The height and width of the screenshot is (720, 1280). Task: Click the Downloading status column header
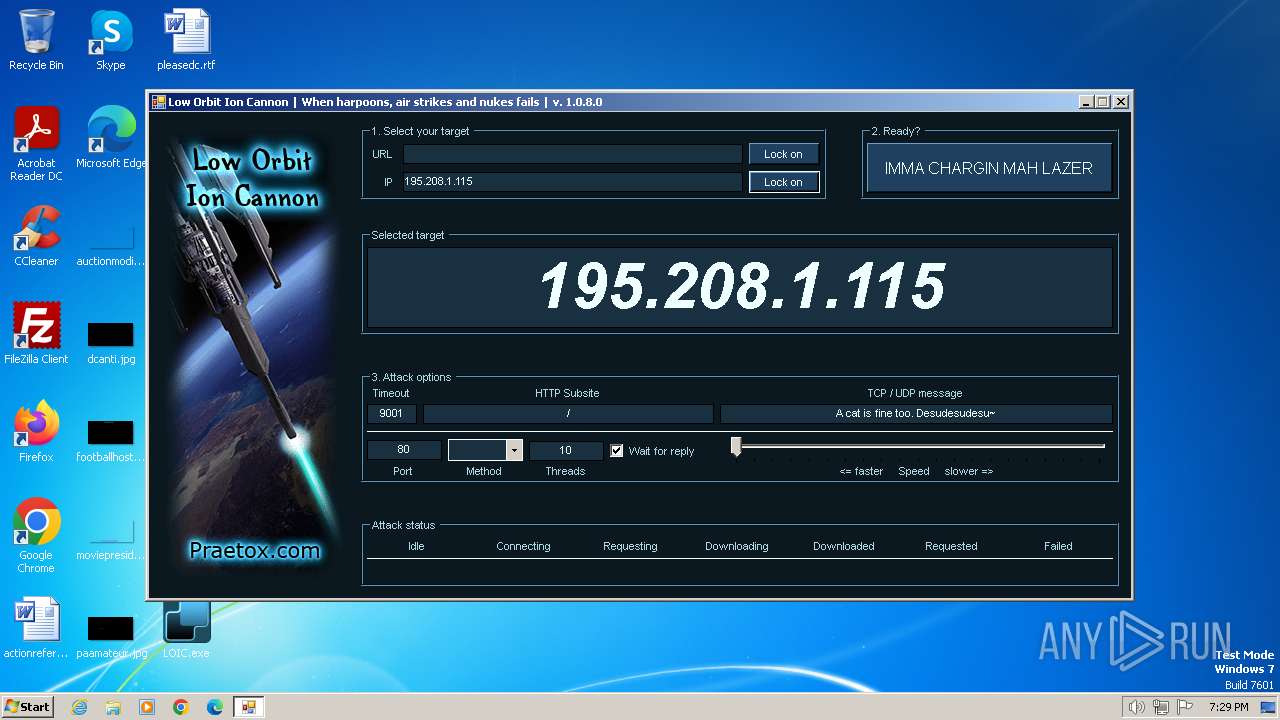tap(737, 546)
